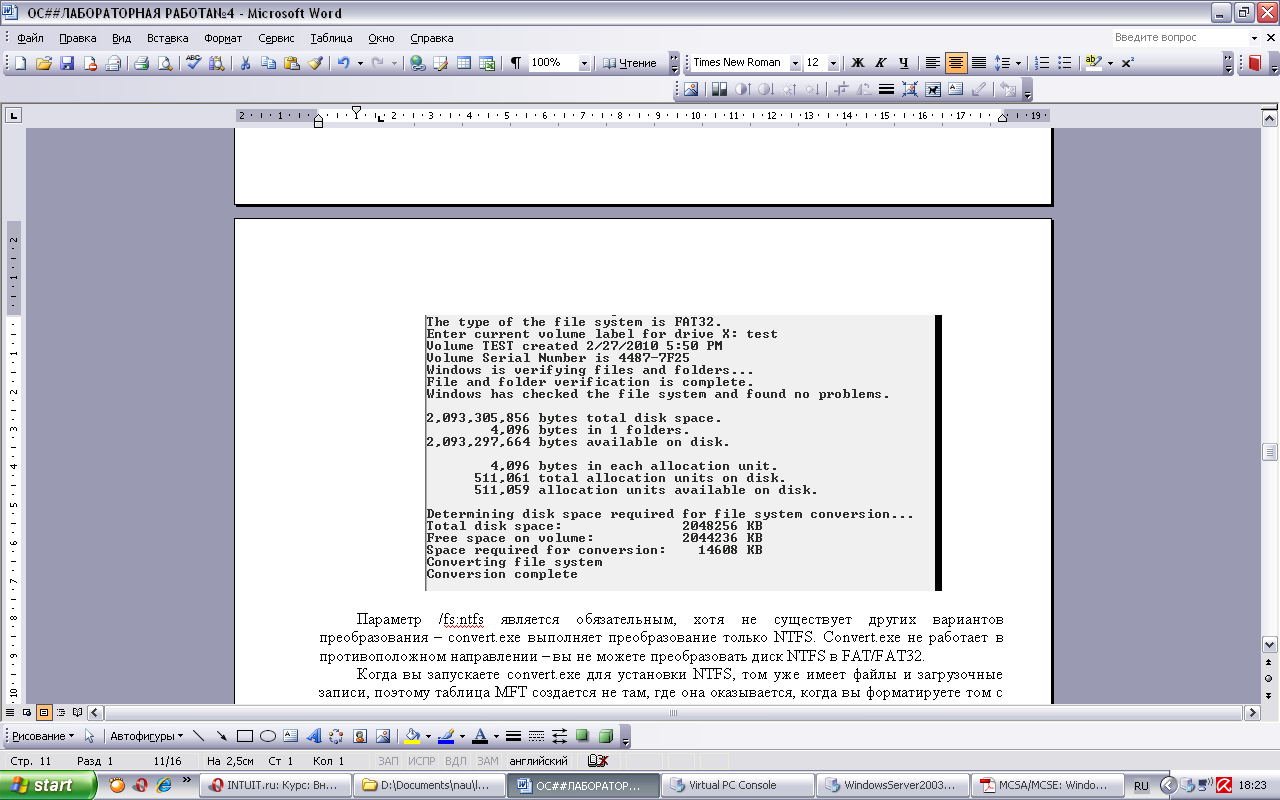Viewport: 1280px width, 800px height.
Task: Align text left
Action: [x=933, y=63]
